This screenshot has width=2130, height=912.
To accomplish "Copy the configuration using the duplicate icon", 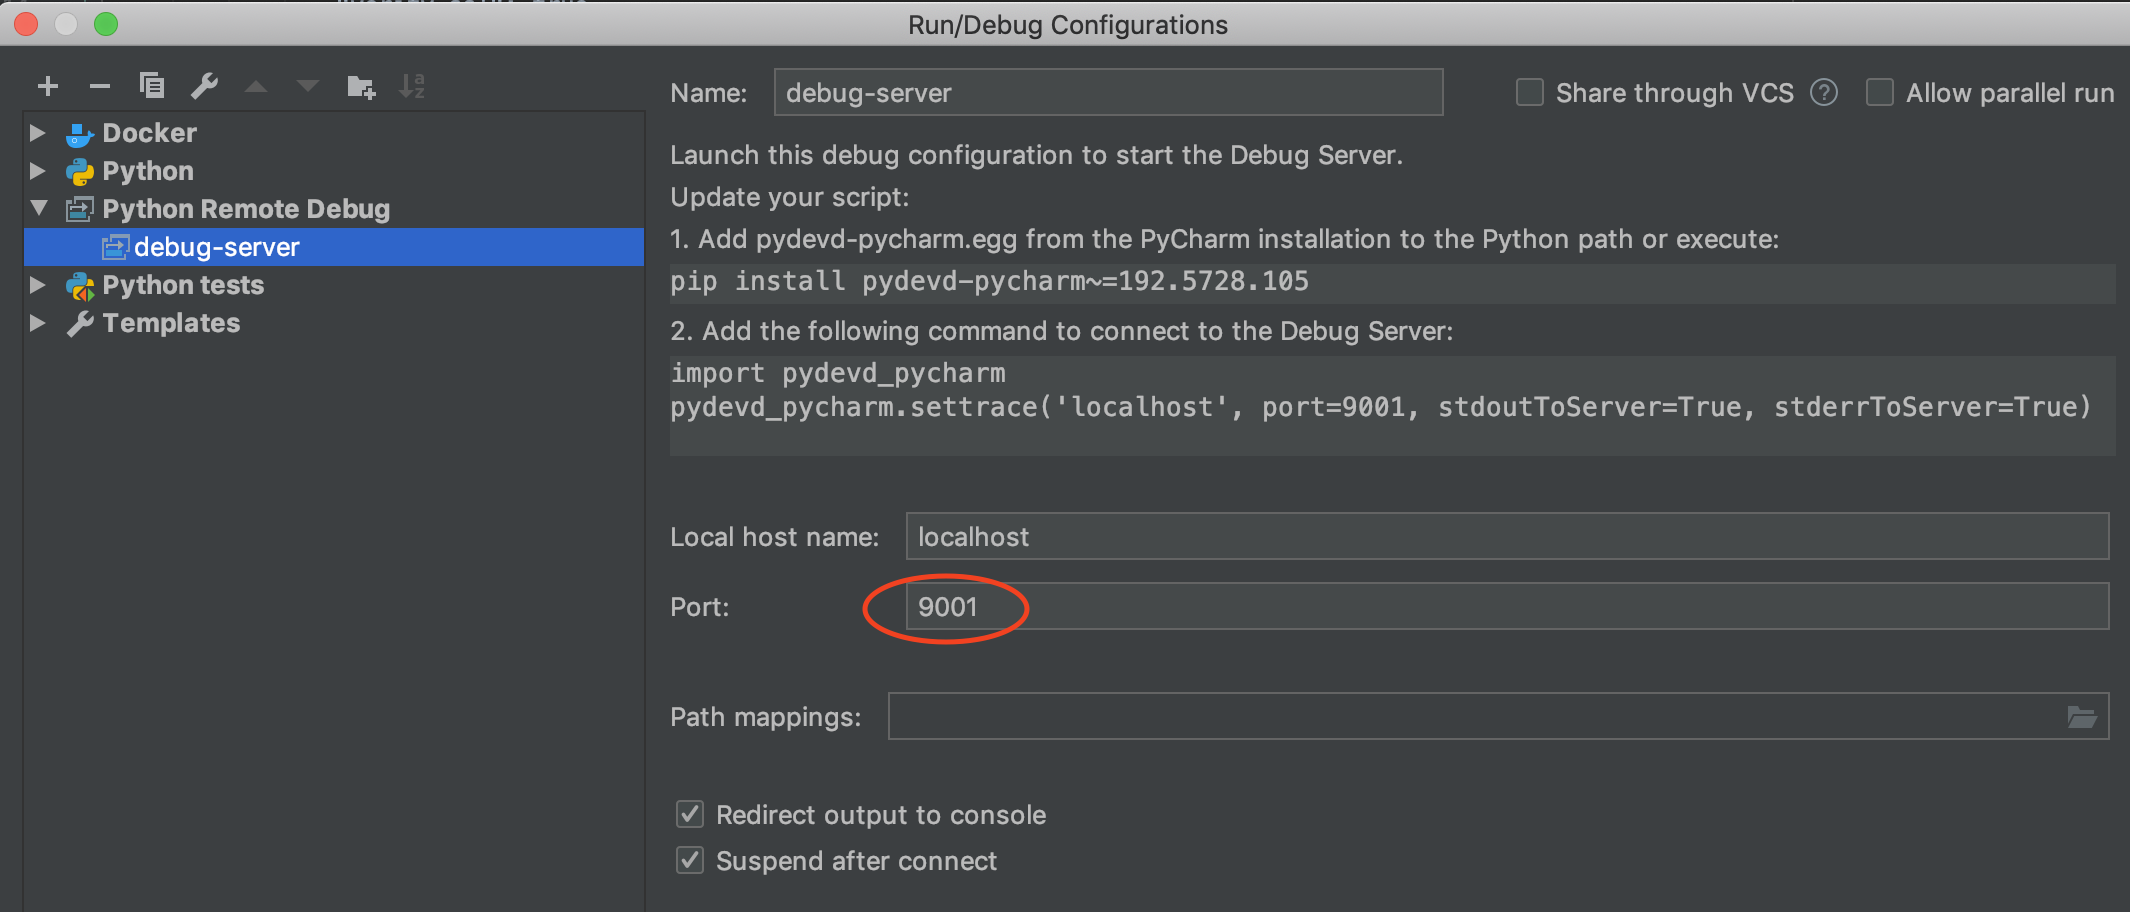I will (x=152, y=85).
